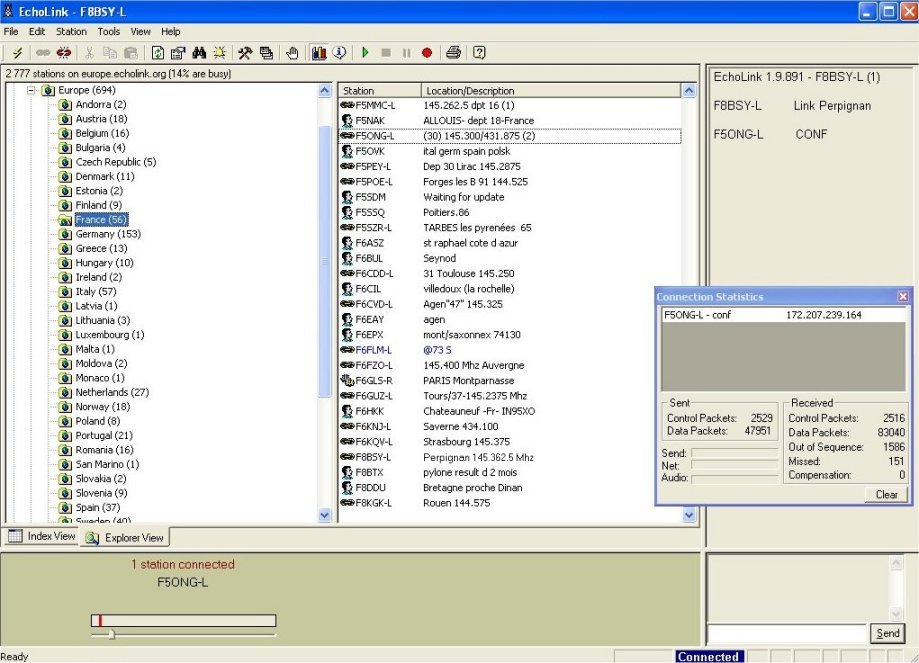The width and height of the screenshot is (919, 663).
Task: Click the cut scissors icon
Action: [89, 53]
